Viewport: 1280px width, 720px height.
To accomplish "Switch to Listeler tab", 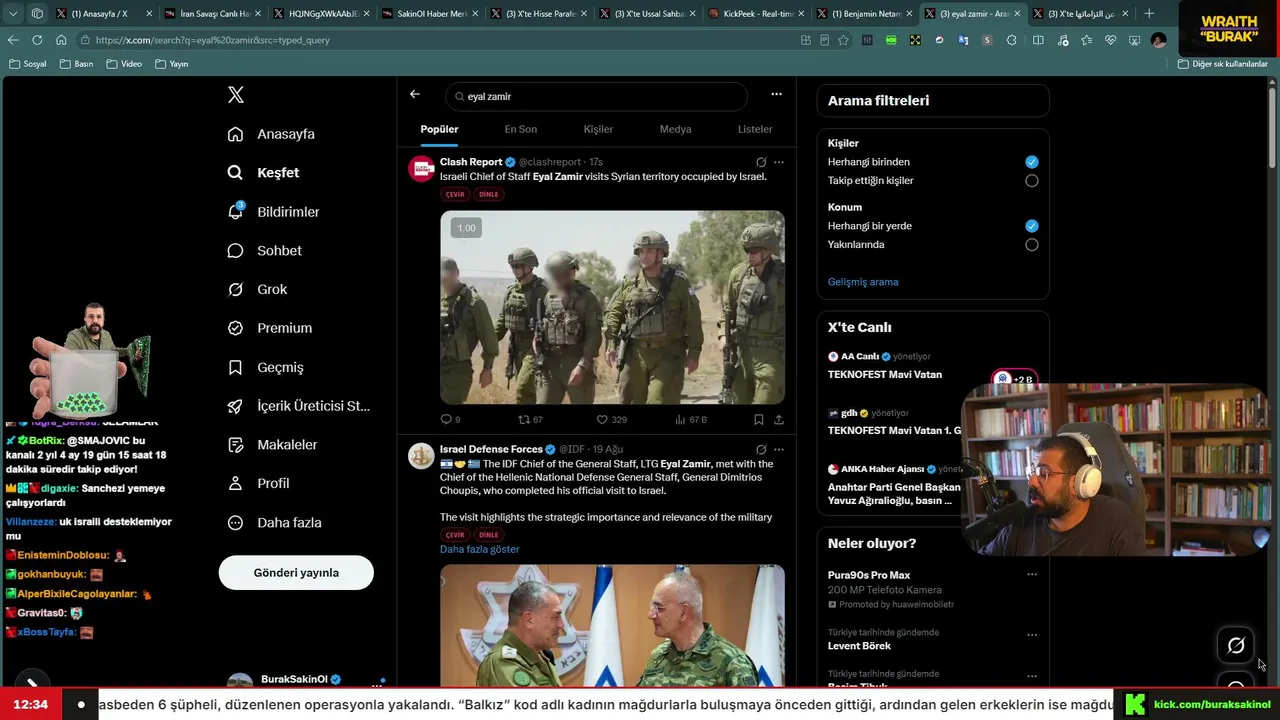I will tap(755, 129).
